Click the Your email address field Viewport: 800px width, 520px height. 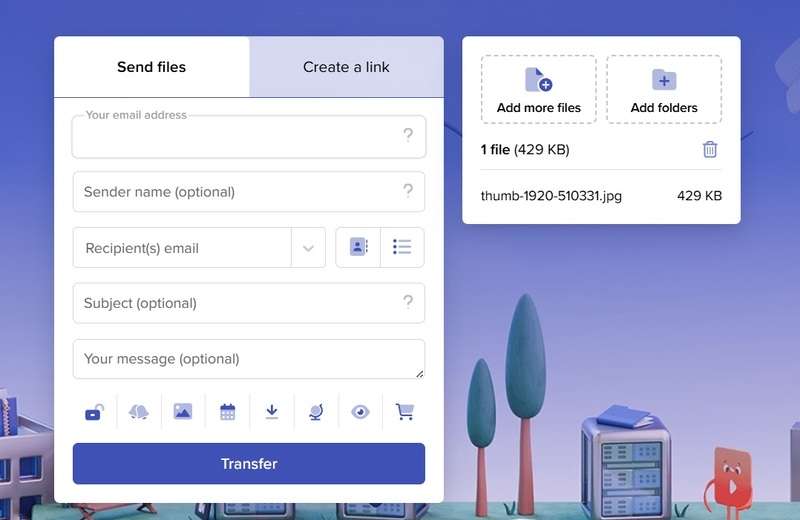coord(235,138)
